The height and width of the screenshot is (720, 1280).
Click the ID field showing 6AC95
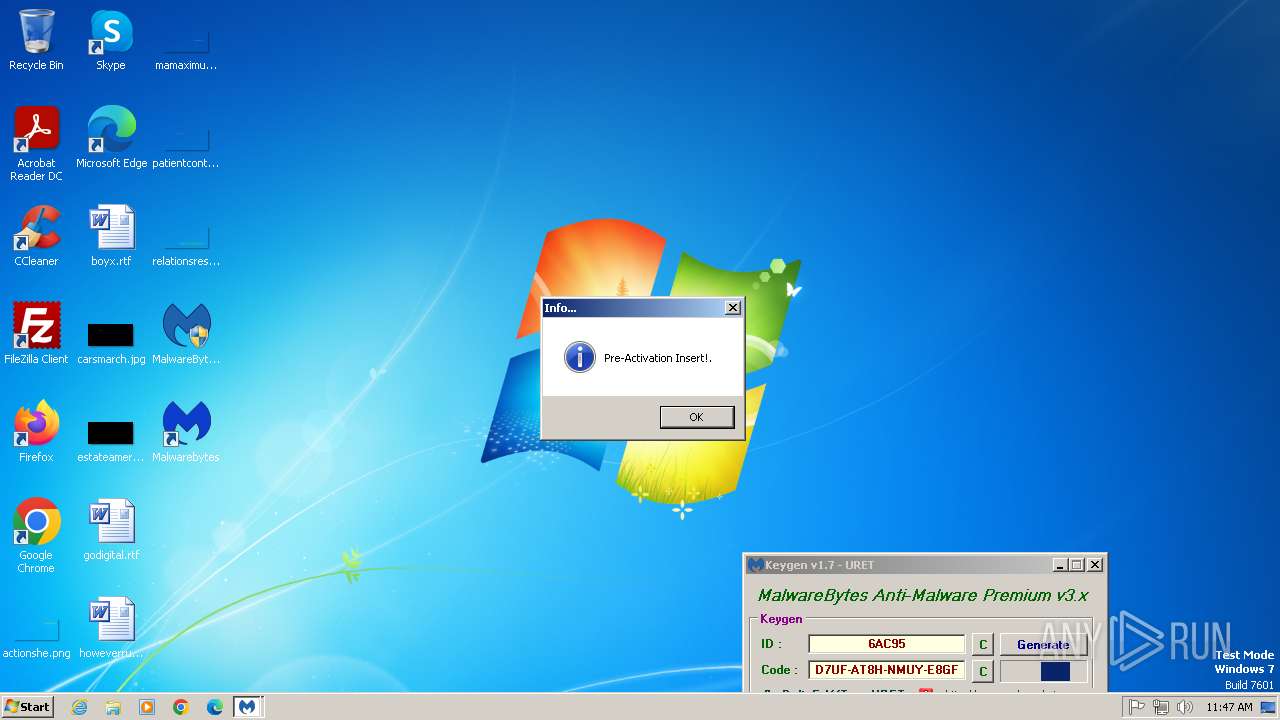point(887,644)
